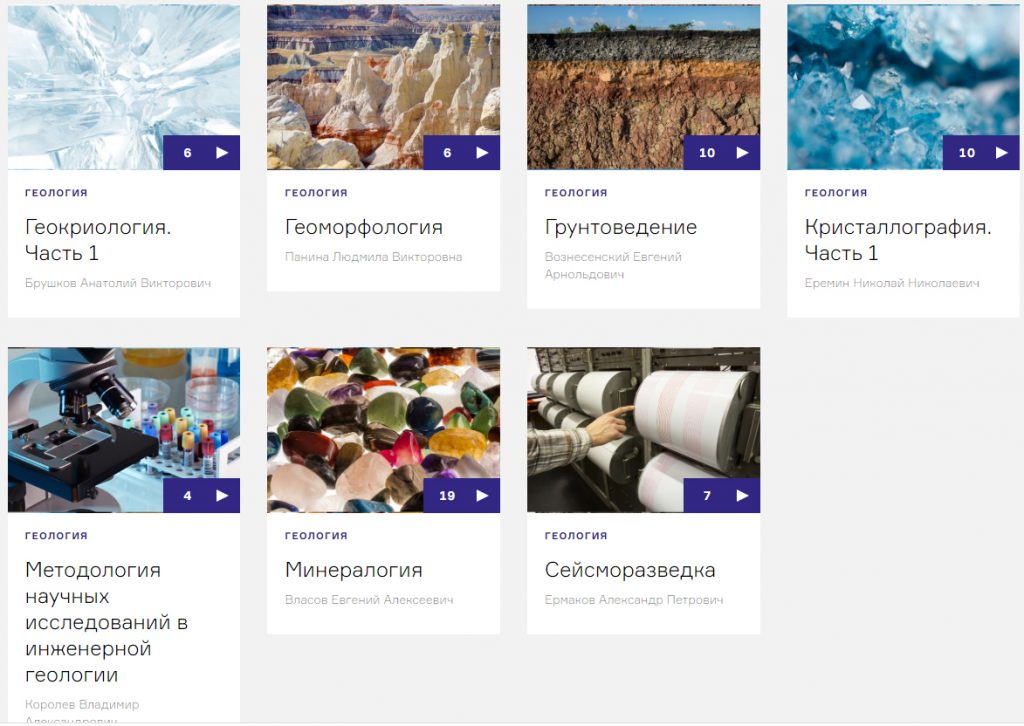Open Методология научных исследований course title
Viewport: 1024px width, 726px height.
click(106, 622)
